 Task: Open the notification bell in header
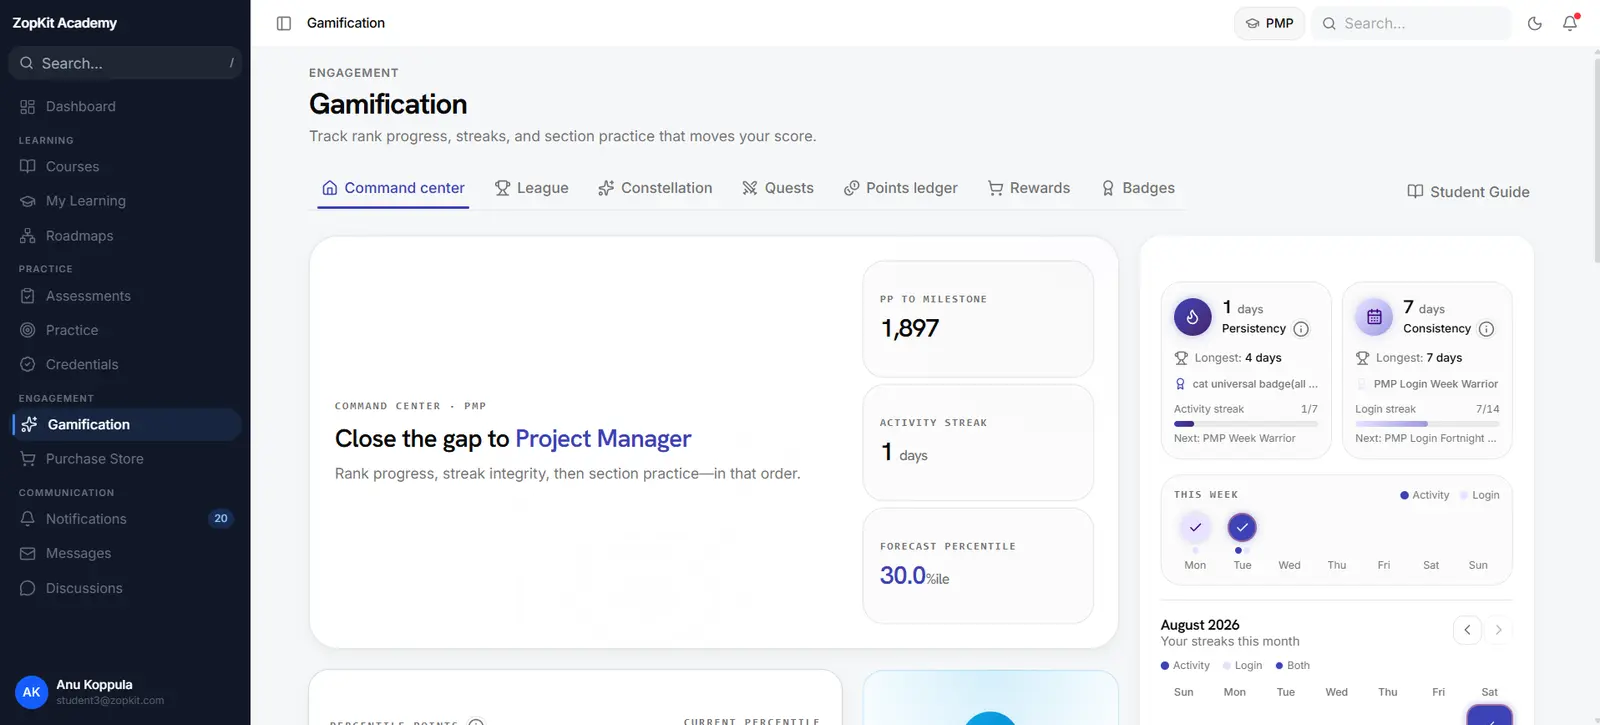1570,23
